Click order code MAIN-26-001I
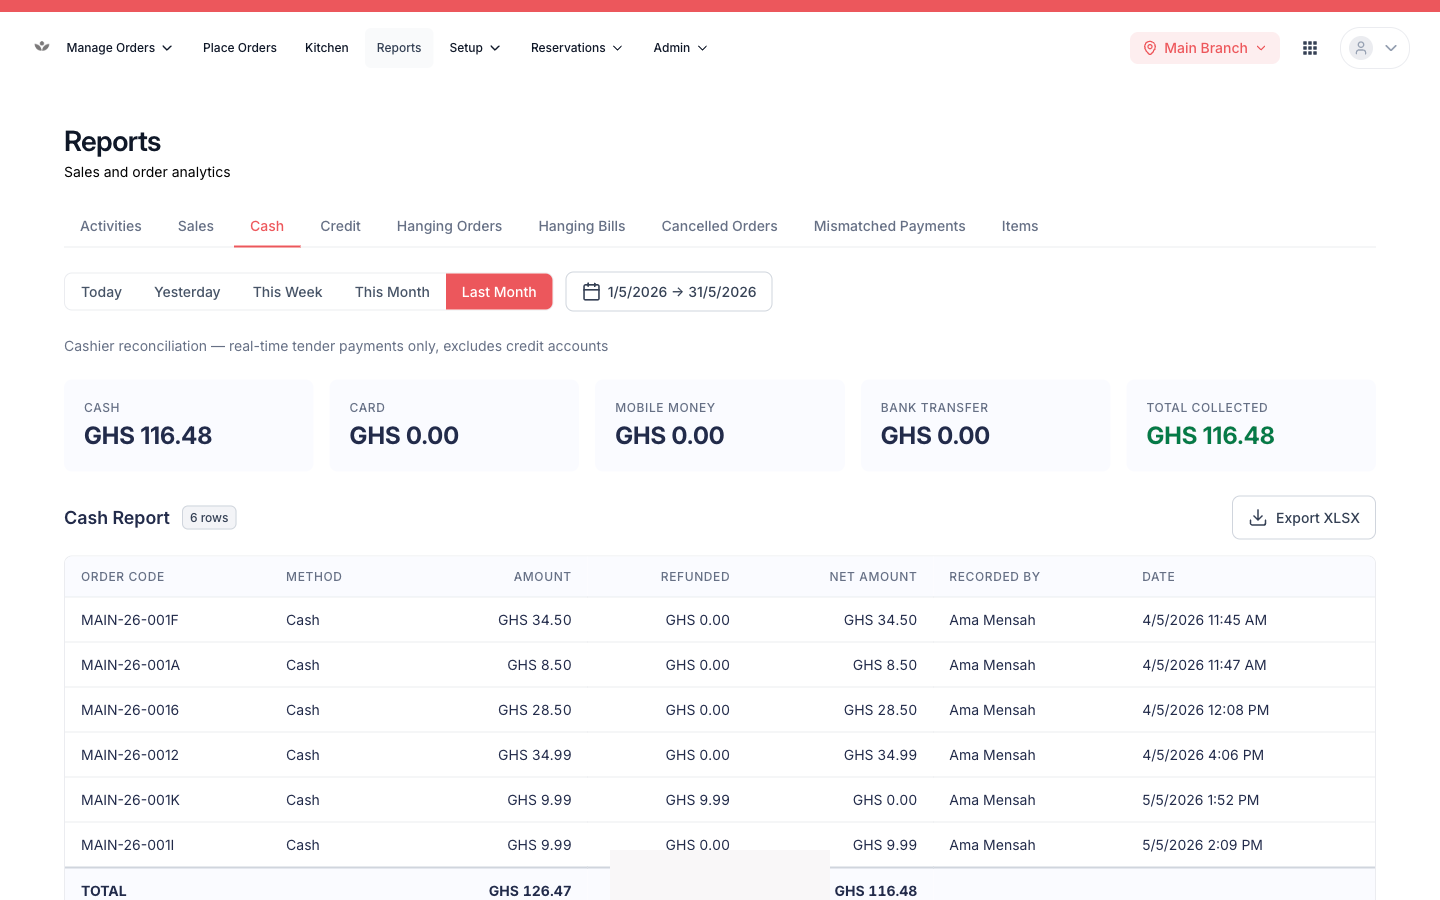The image size is (1440, 900). [128, 845]
